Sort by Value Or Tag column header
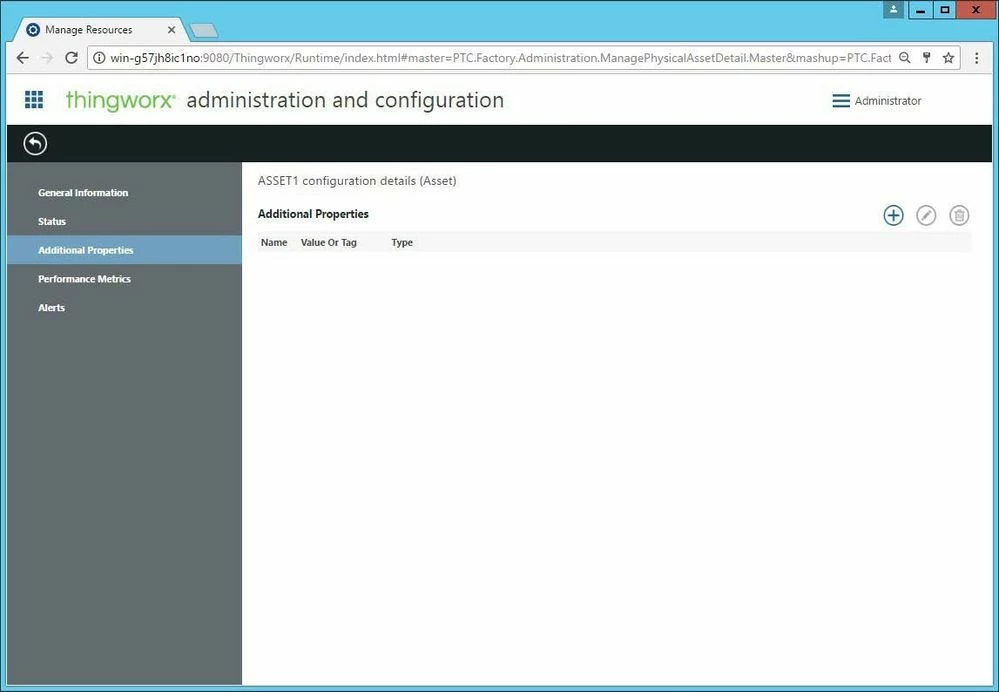 329,242
